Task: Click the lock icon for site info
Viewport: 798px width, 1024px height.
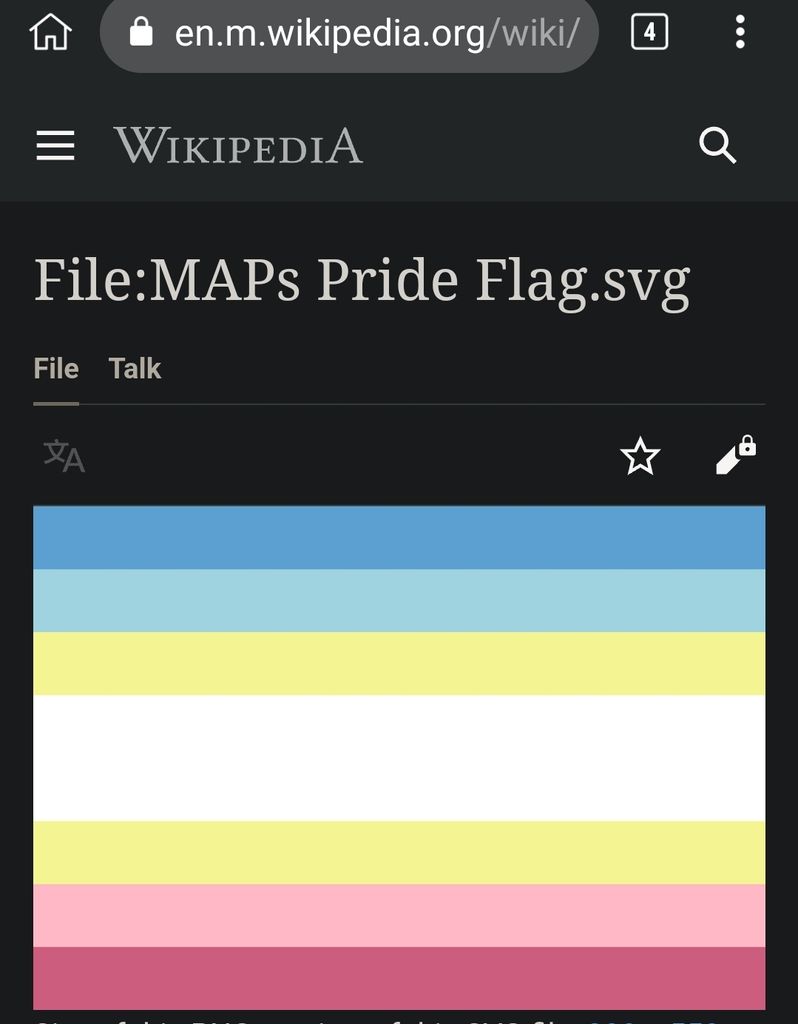Action: click(142, 33)
